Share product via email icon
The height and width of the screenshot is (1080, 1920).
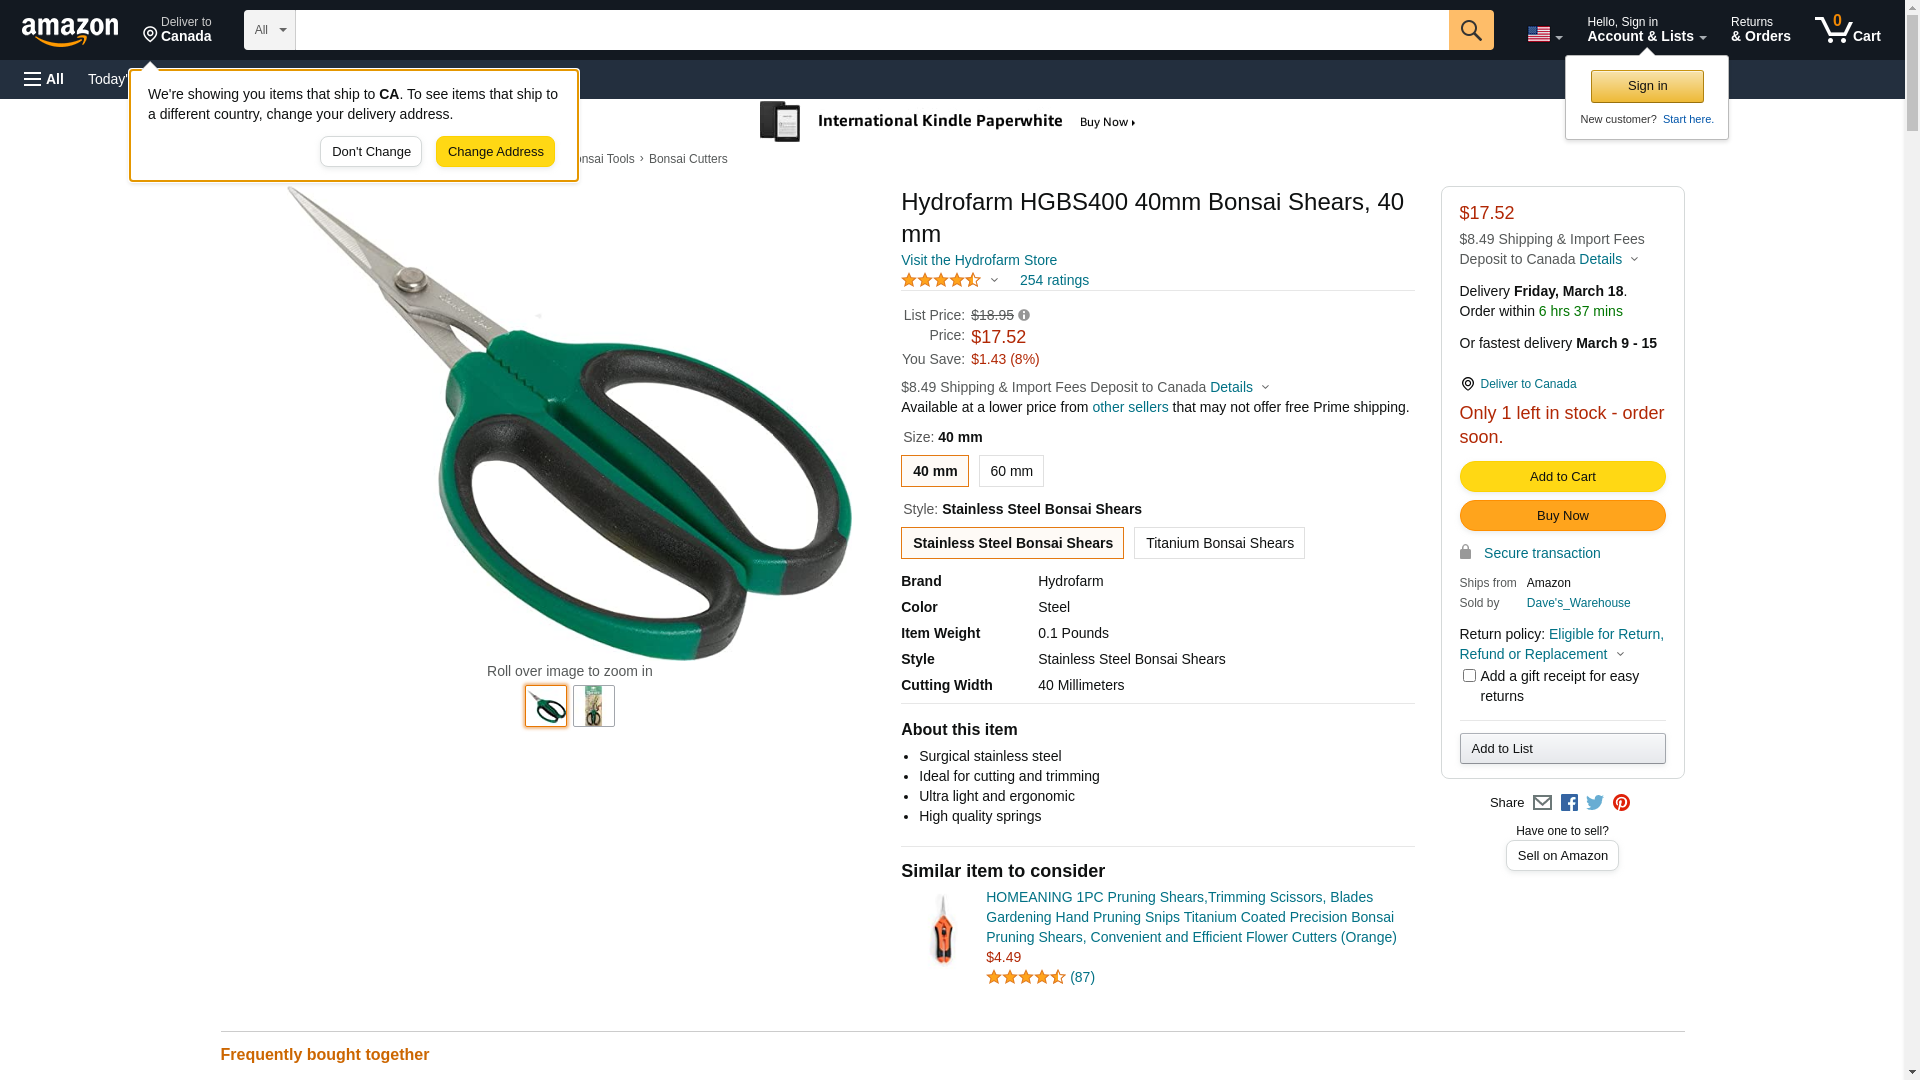1542,803
